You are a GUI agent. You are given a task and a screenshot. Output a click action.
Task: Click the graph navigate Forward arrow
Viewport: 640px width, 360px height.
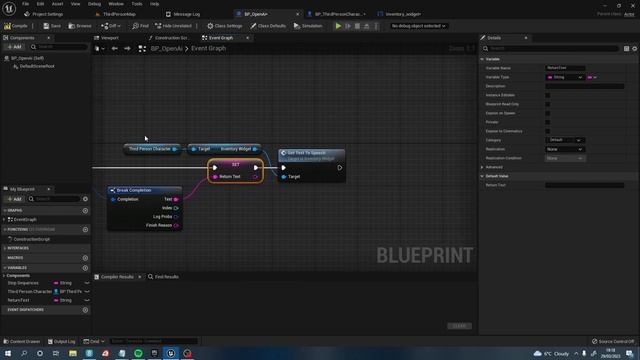pos(127,49)
